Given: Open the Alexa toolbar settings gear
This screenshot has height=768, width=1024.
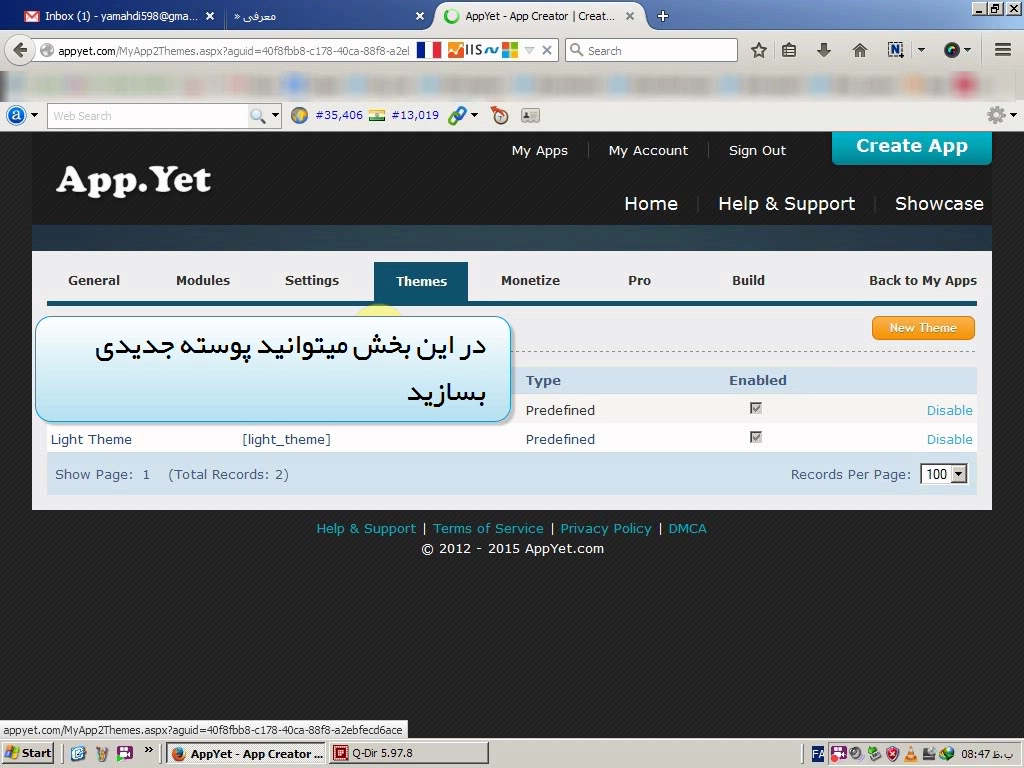Looking at the screenshot, I should [996, 116].
